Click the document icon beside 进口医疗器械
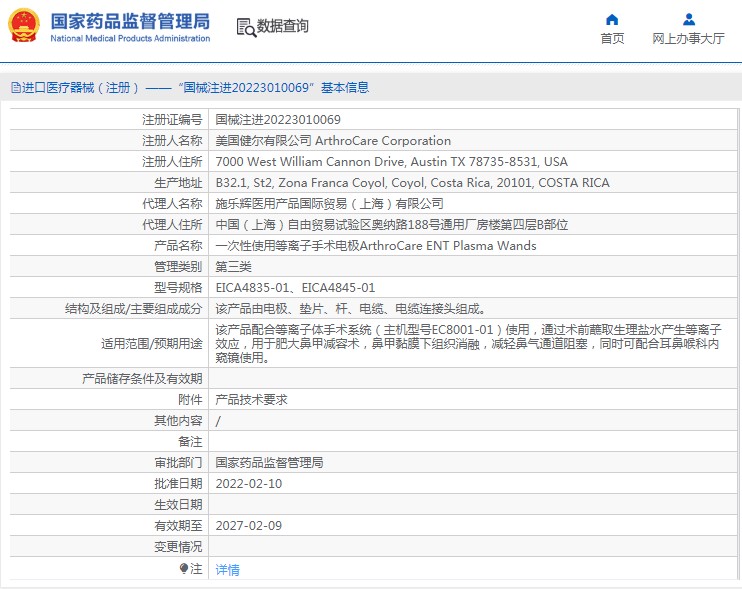The height and width of the screenshot is (589, 742). [x=16, y=88]
